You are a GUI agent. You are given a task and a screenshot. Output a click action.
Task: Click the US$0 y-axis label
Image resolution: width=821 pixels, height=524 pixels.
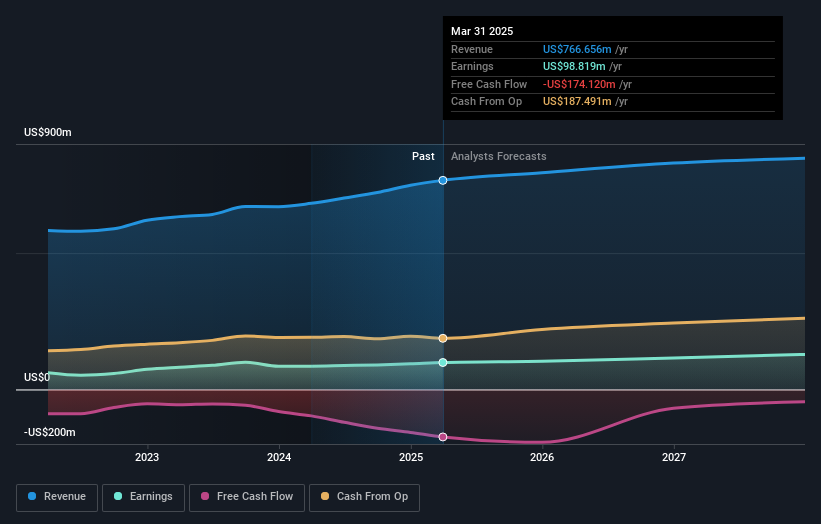(x=37, y=377)
